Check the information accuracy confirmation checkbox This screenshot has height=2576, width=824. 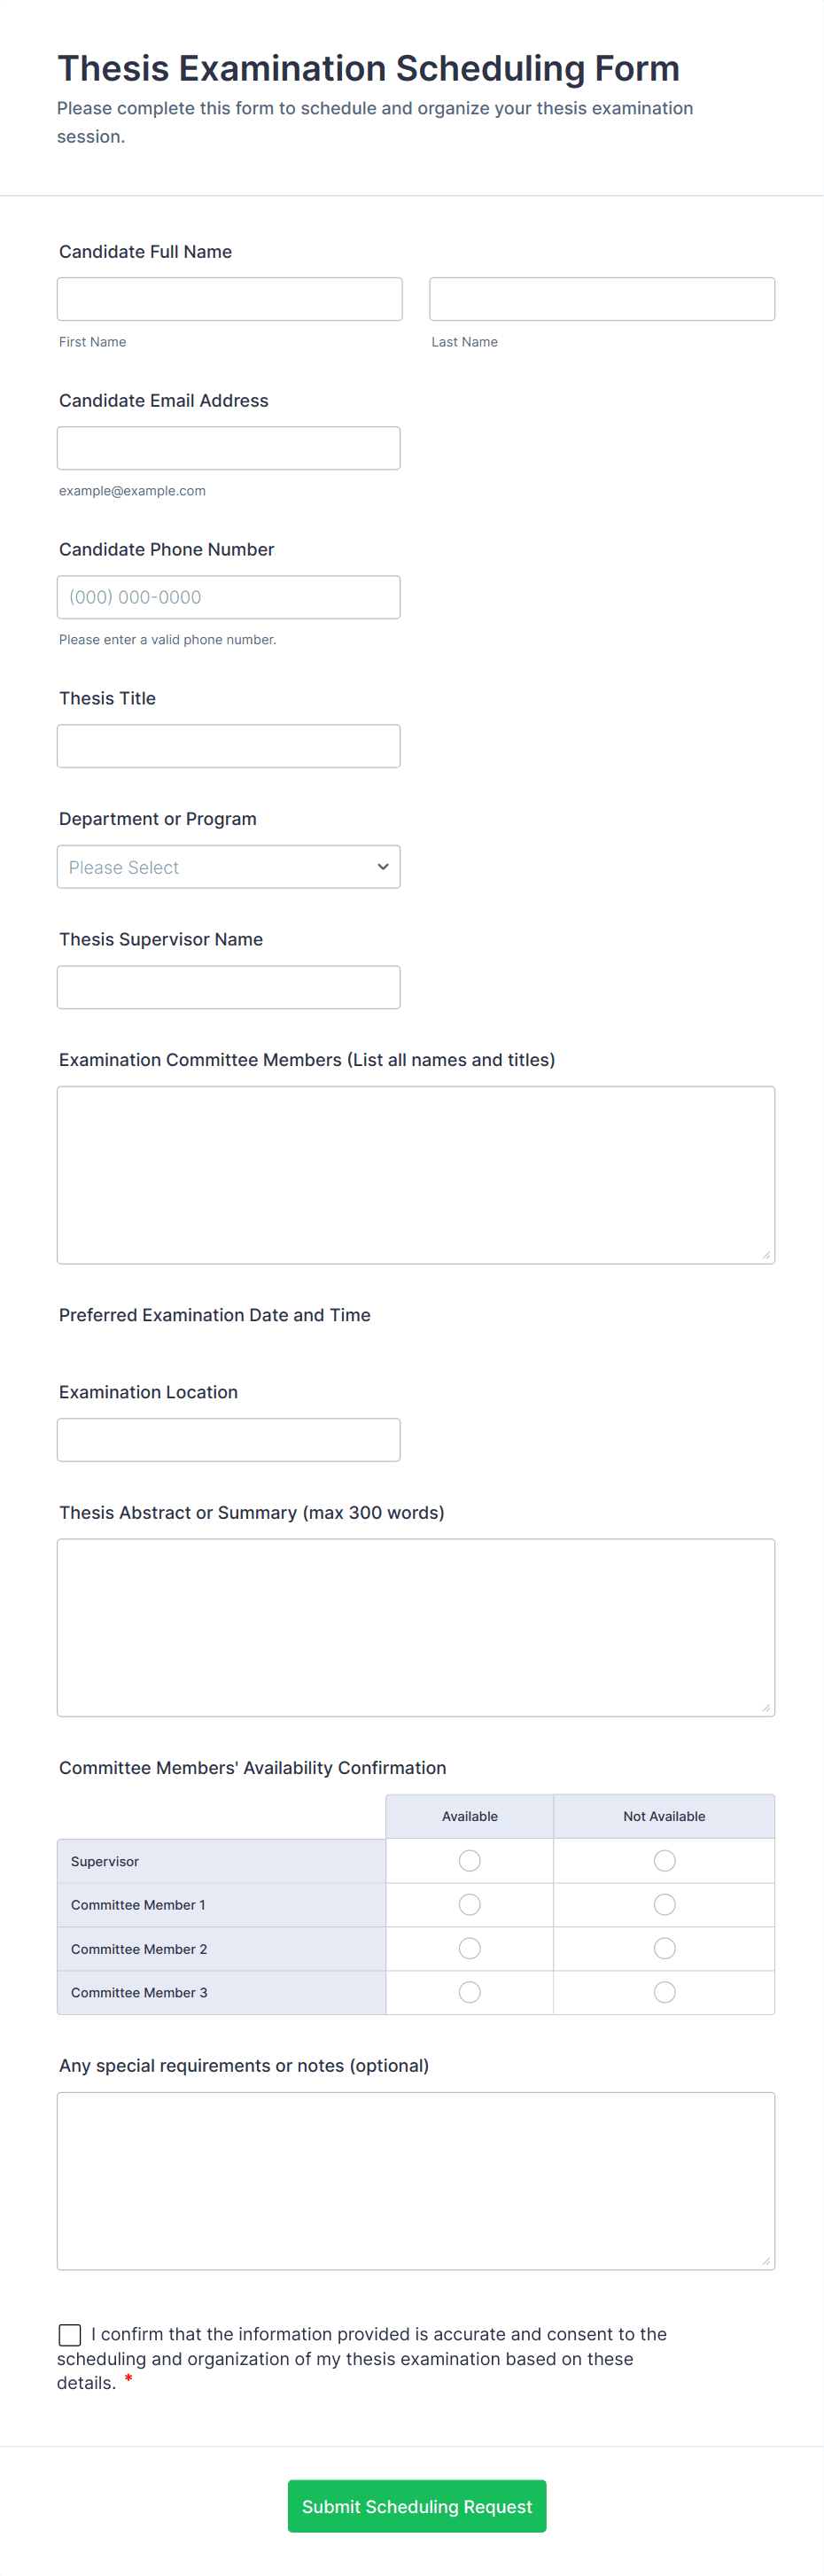pyautogui.click(x=70, y=2334)
